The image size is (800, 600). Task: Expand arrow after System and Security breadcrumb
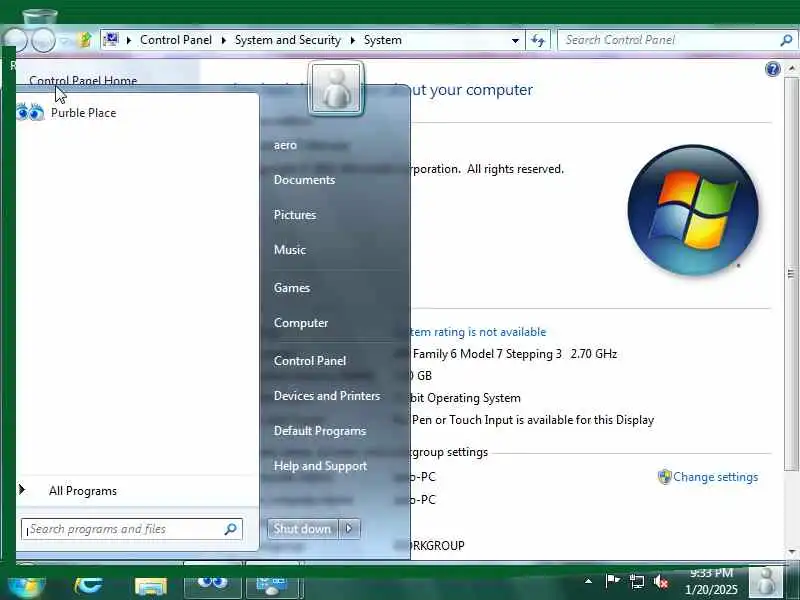(x=353, y=40)
